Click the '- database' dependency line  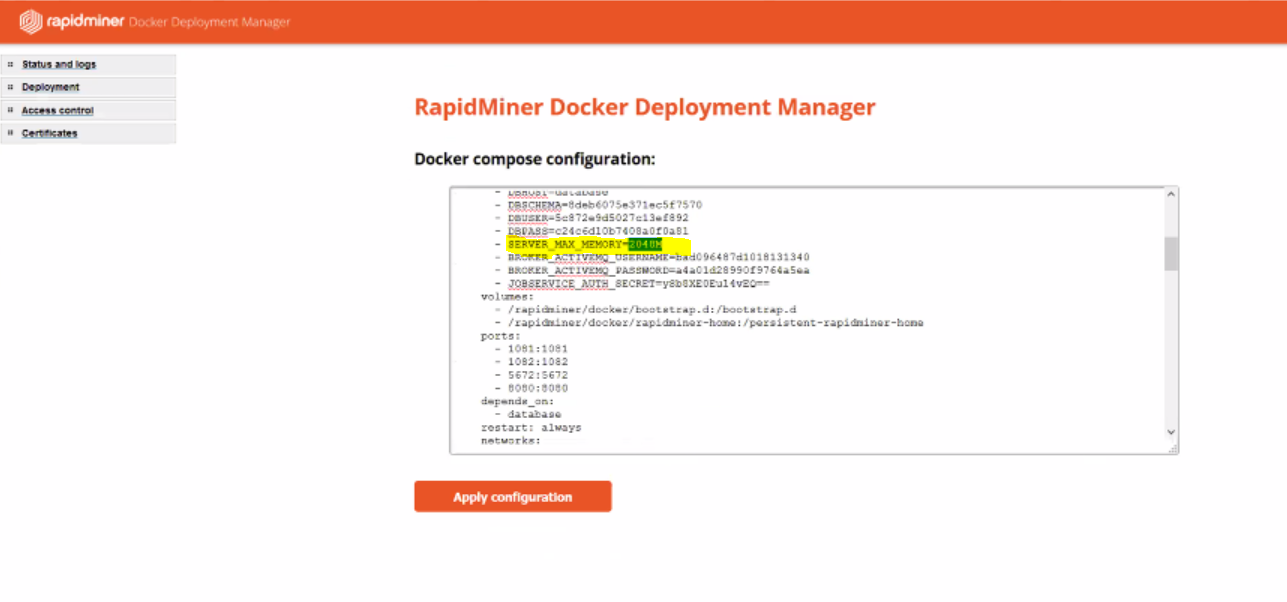(x=528, y=414)
